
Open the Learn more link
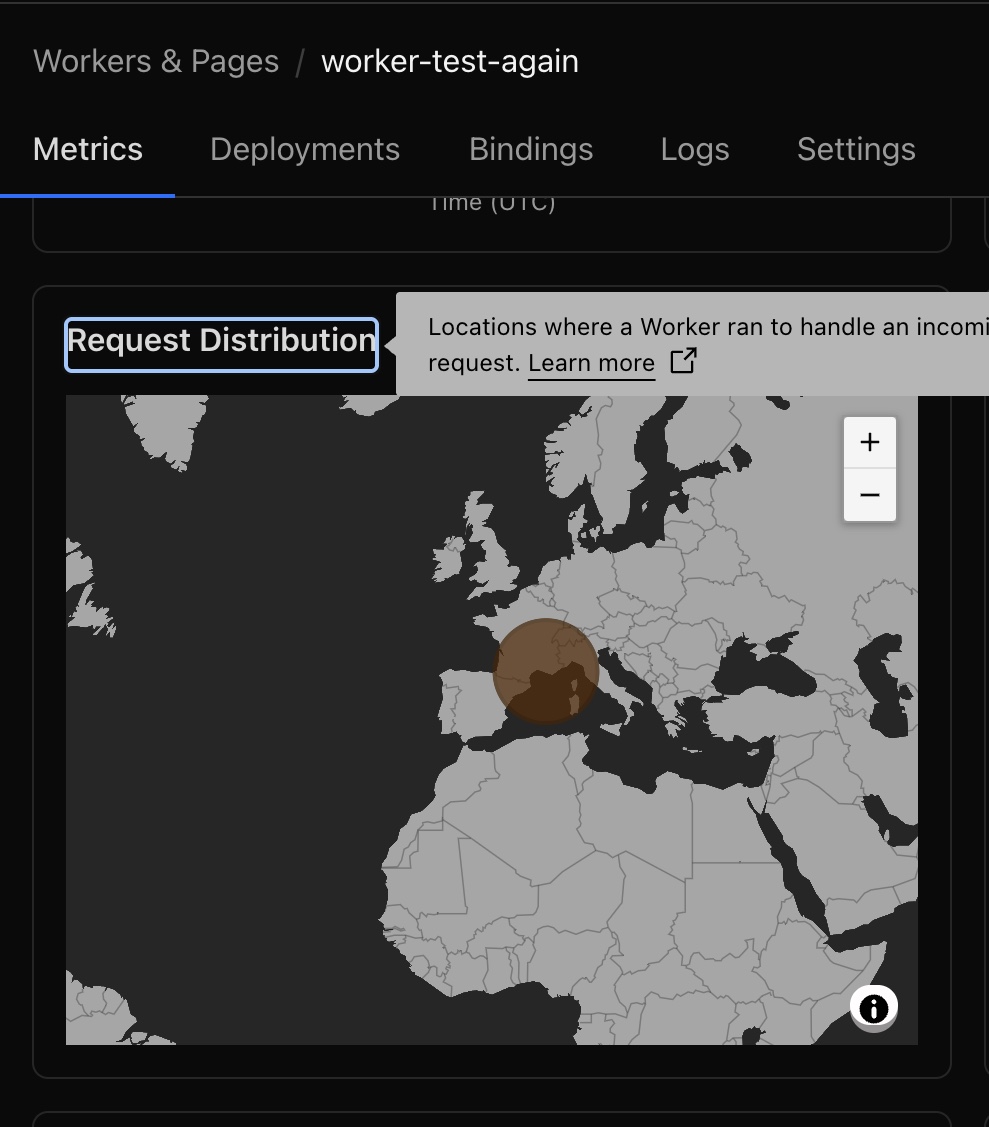(592, 363)
